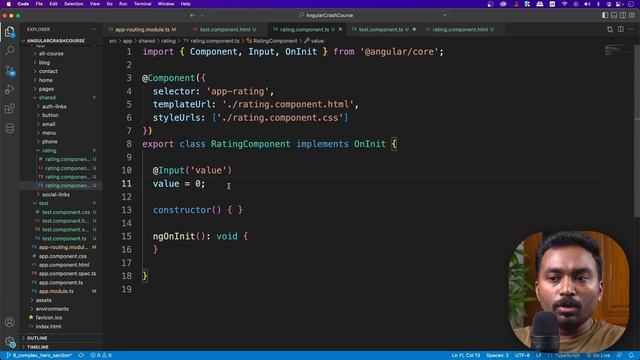Image resolution: width=640 pixels, height=360 pixels.
Task: Open the Source Control view
Action: coord(9,70)
